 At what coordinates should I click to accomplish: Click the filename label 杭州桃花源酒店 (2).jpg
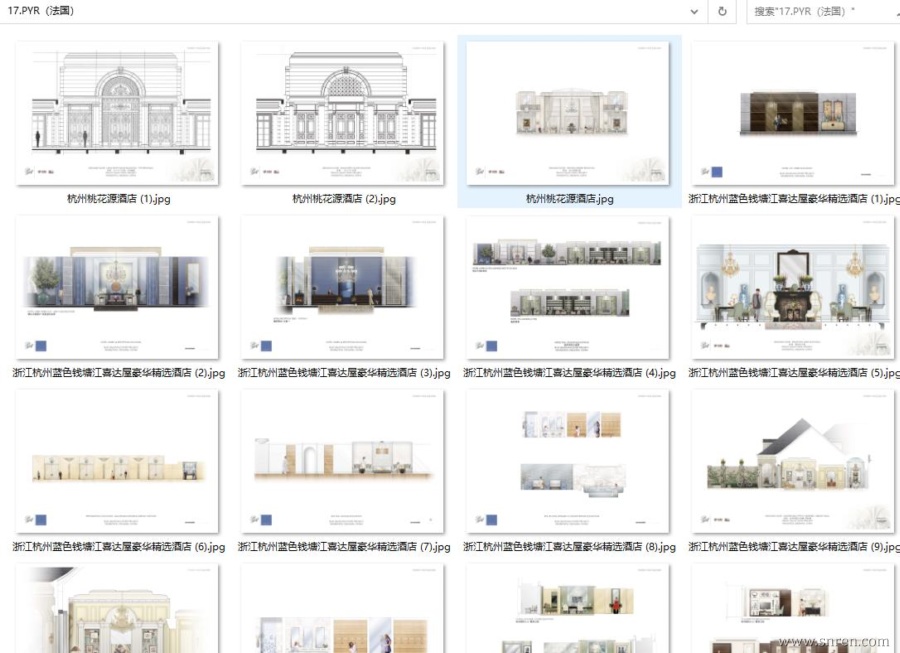(x=343, y=199)
